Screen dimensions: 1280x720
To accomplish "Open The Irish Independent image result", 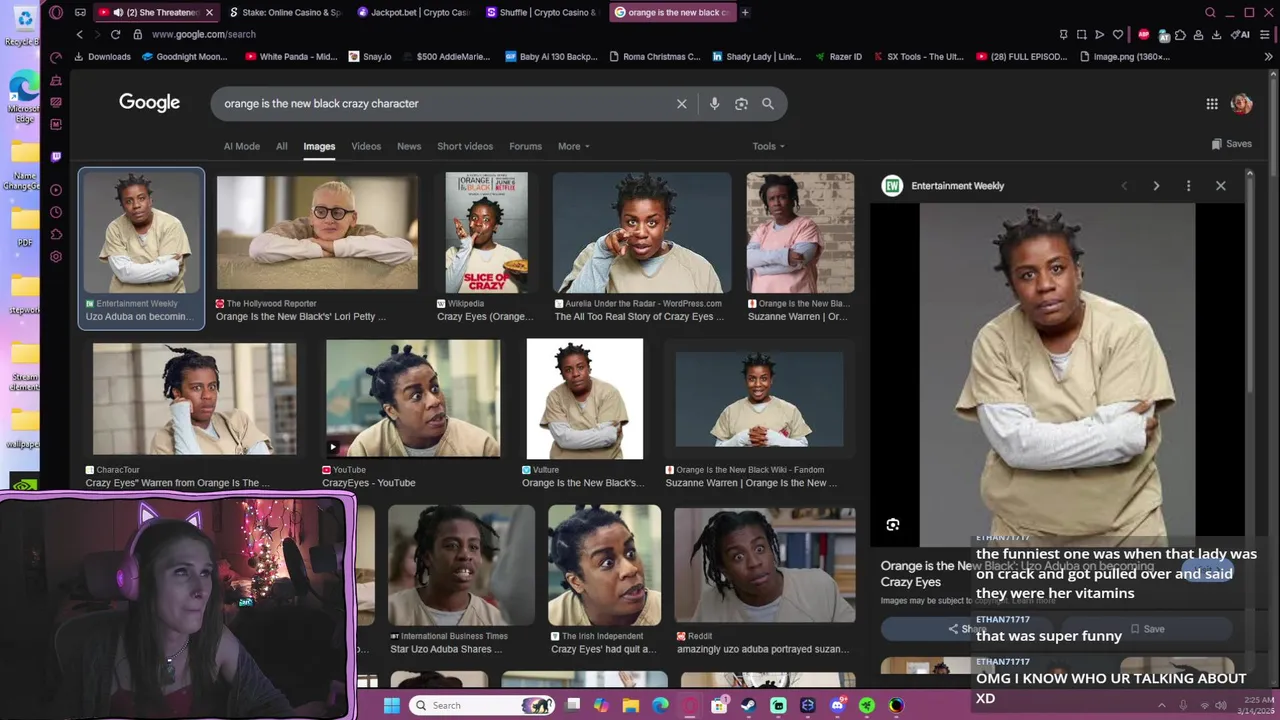I will [x=604, y=581].
